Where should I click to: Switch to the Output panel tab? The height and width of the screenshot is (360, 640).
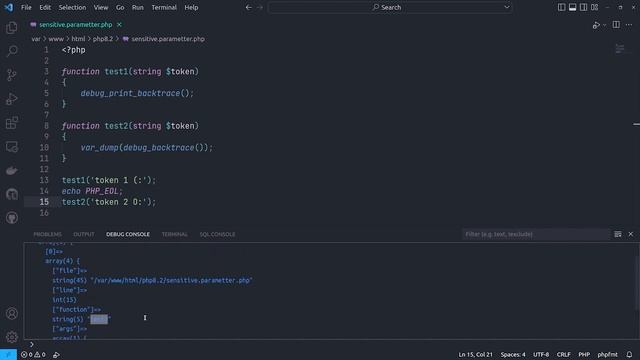(84, 234)
